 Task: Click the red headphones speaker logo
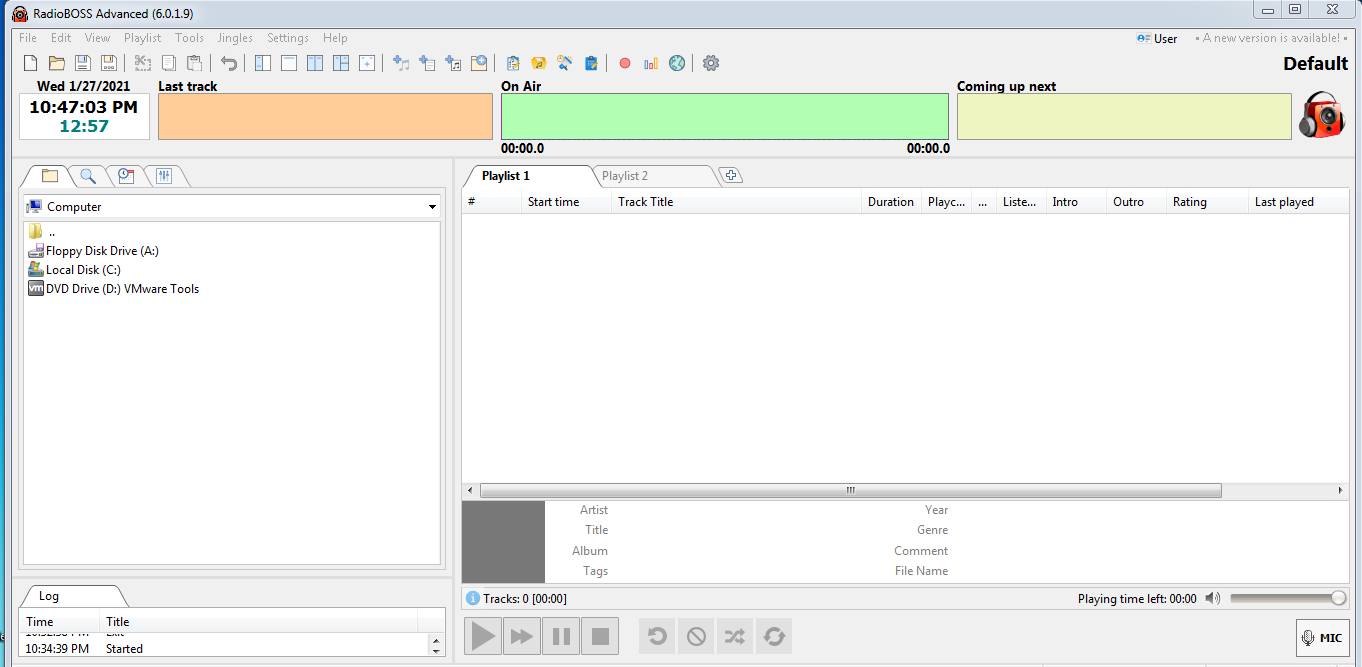pyautogui.click(x=1322, y=114)
